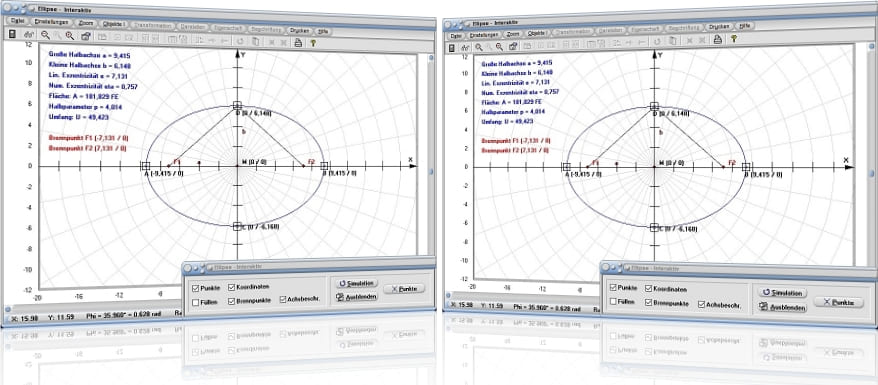Click the red zoom in magnifier in left window
The image size is (878, 385).
click(70, 36)
